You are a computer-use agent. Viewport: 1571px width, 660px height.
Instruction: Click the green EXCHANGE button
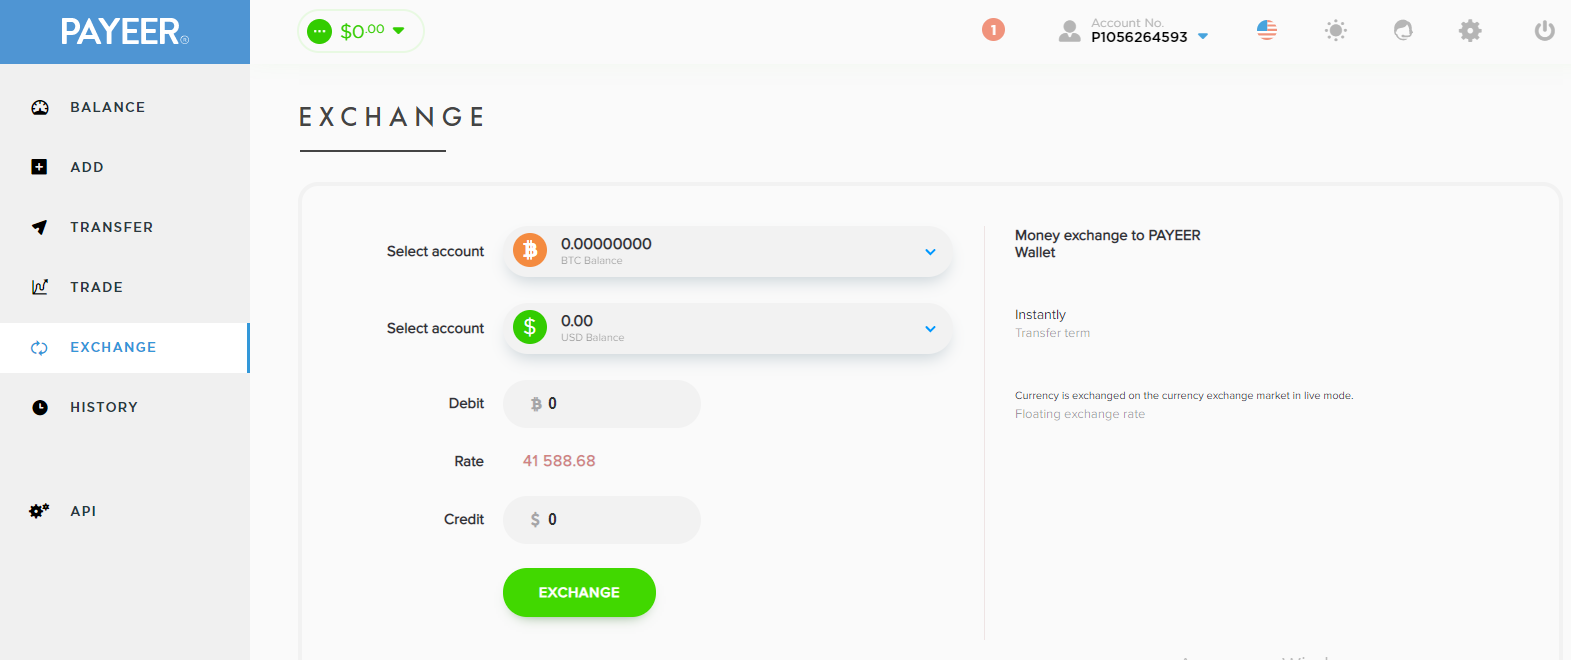tap(579, 592)
